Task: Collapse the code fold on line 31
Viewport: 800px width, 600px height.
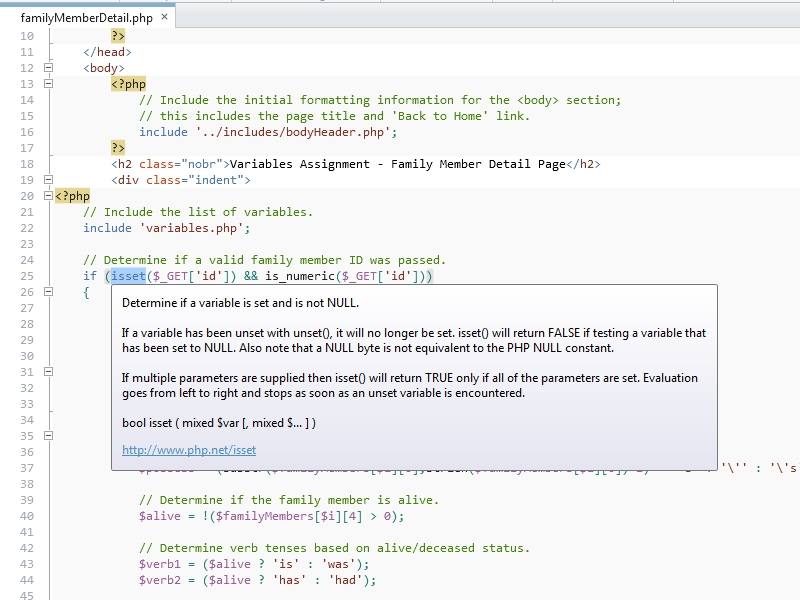Action: tap(47, 372)
